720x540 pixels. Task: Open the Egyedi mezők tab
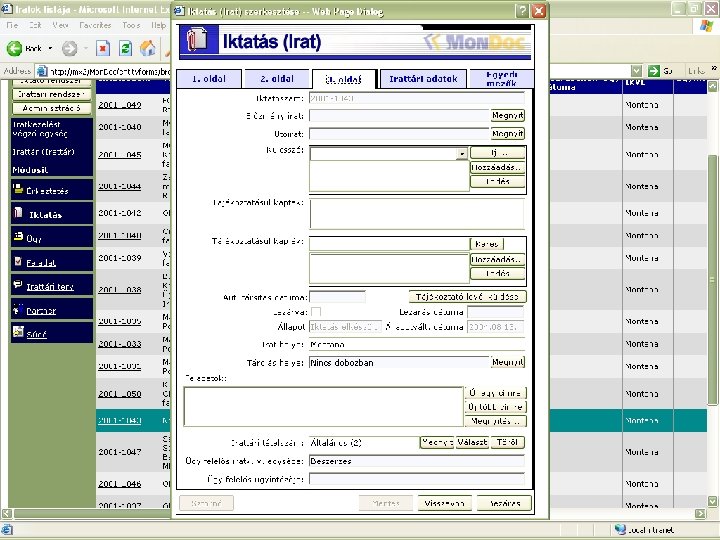pos(501,79)
